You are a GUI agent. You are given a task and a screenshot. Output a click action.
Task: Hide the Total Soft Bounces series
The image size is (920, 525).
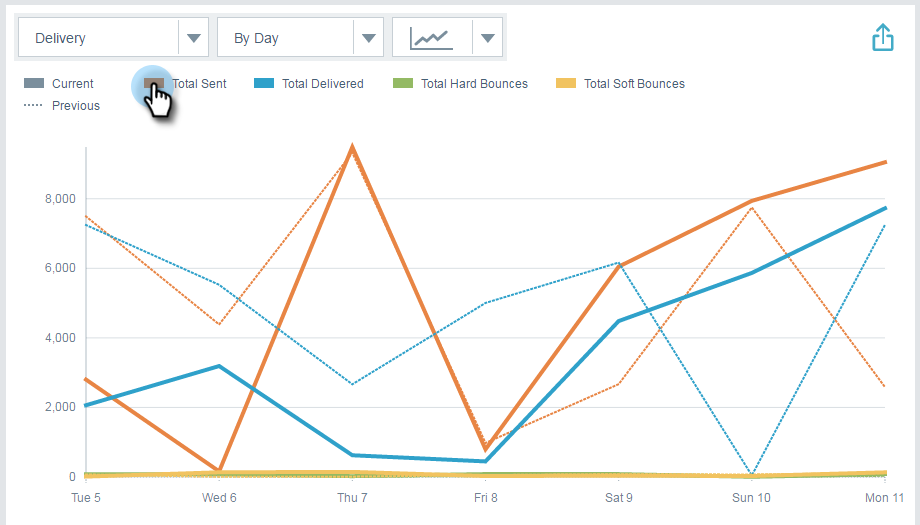tap(566, 83)
